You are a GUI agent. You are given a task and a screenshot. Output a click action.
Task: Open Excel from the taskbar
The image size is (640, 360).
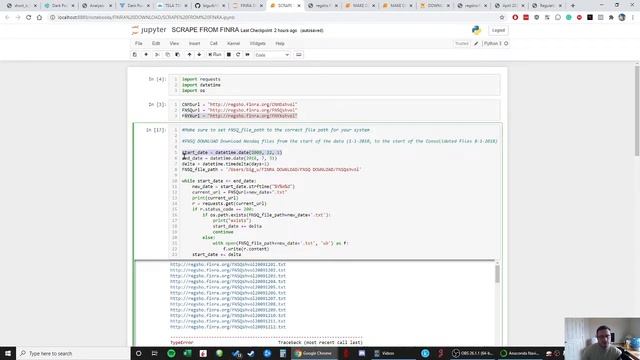click(187, 353)
